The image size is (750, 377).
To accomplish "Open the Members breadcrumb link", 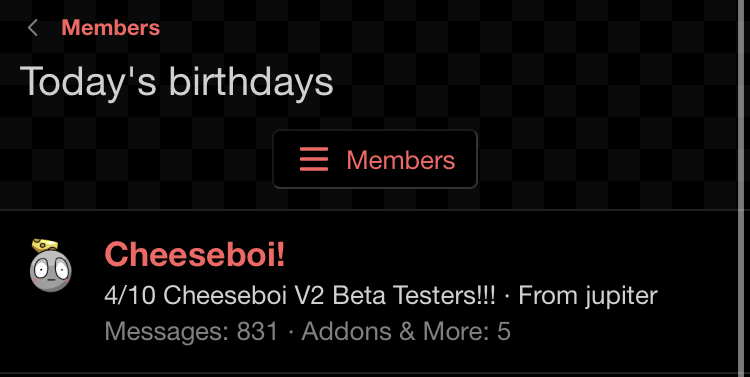I will click(110, 28).
